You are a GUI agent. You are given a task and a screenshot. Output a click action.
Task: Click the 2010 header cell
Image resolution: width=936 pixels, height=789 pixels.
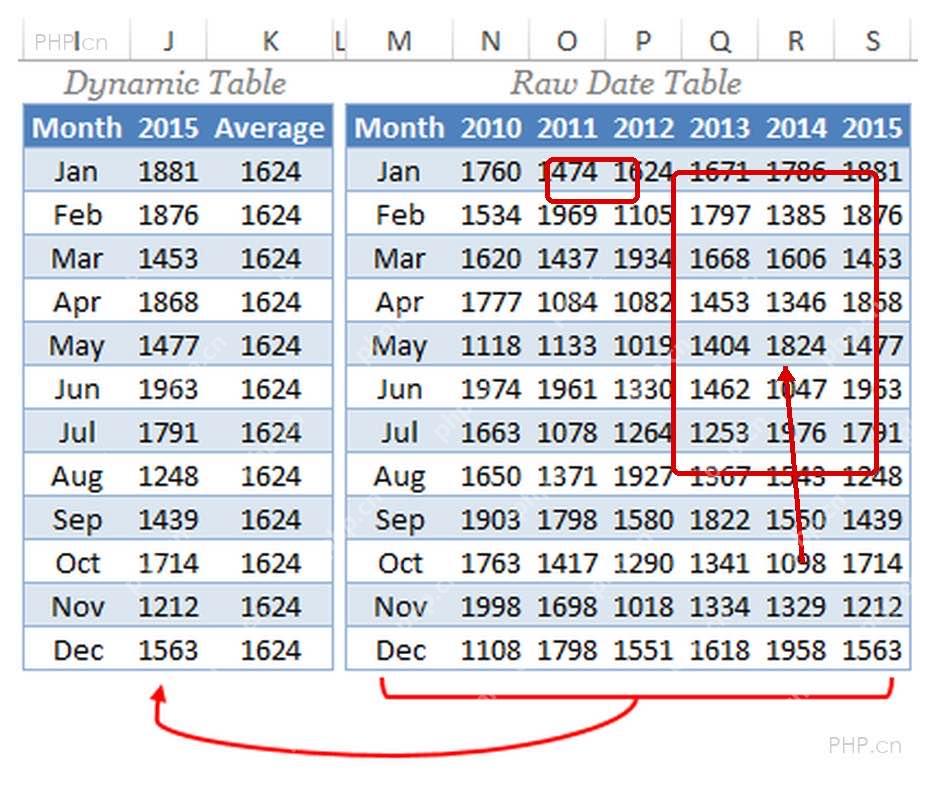(491, 128)
